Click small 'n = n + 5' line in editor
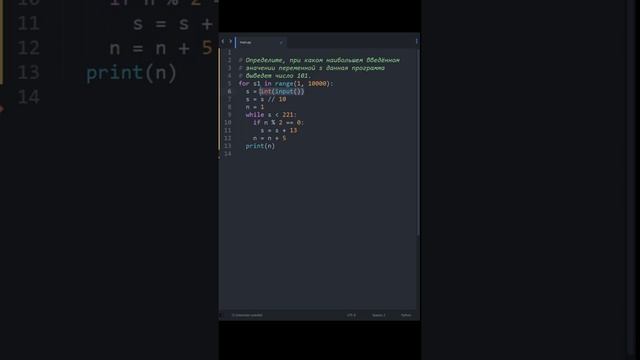 pyautogui.click(x=269, y=138)
